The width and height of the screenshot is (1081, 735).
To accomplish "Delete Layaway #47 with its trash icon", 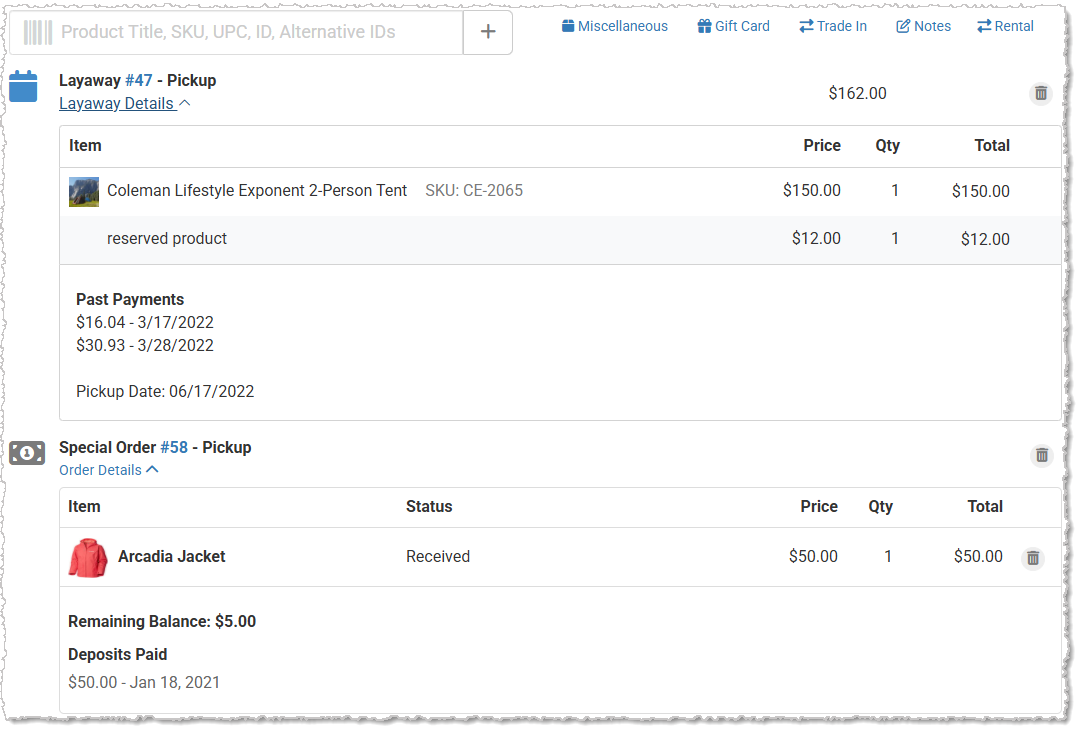I will point(1041,93).
